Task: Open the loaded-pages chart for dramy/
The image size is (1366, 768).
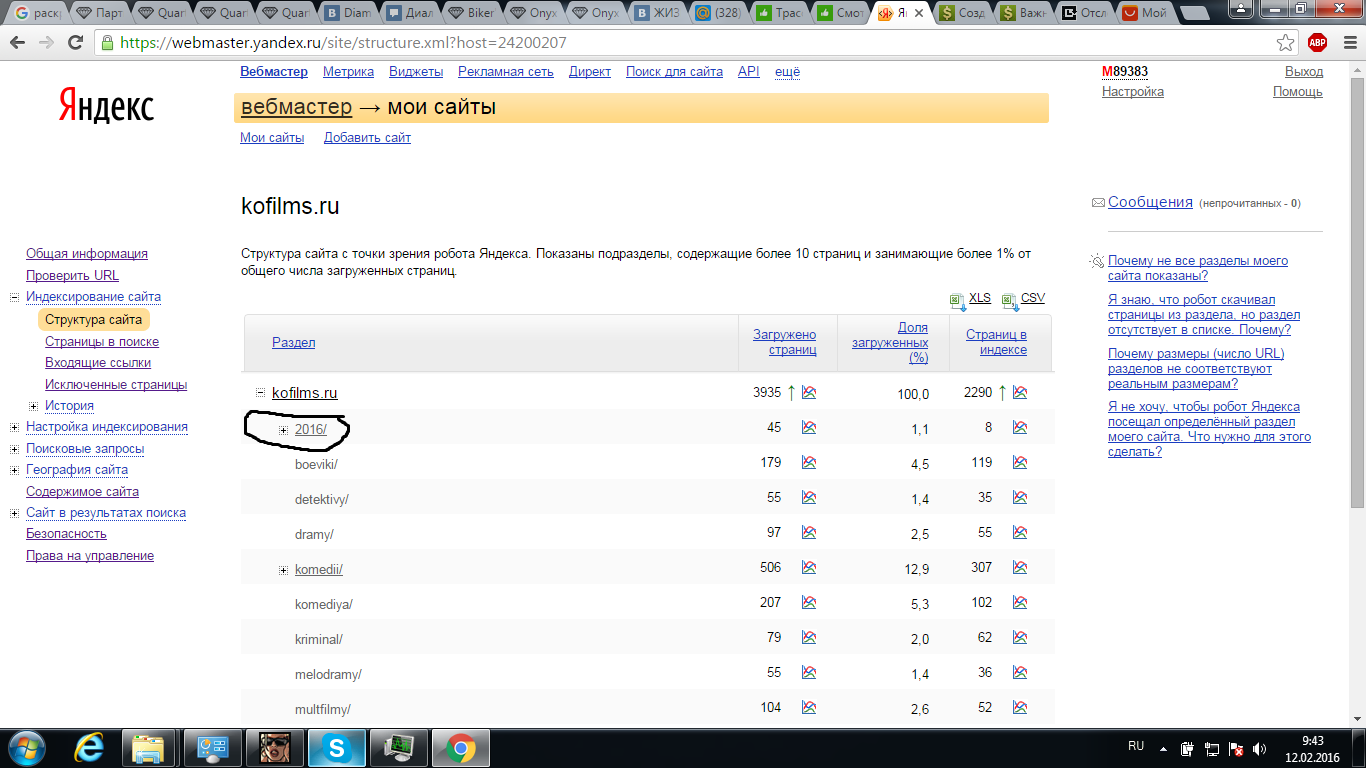Action: tap(809, 533)
